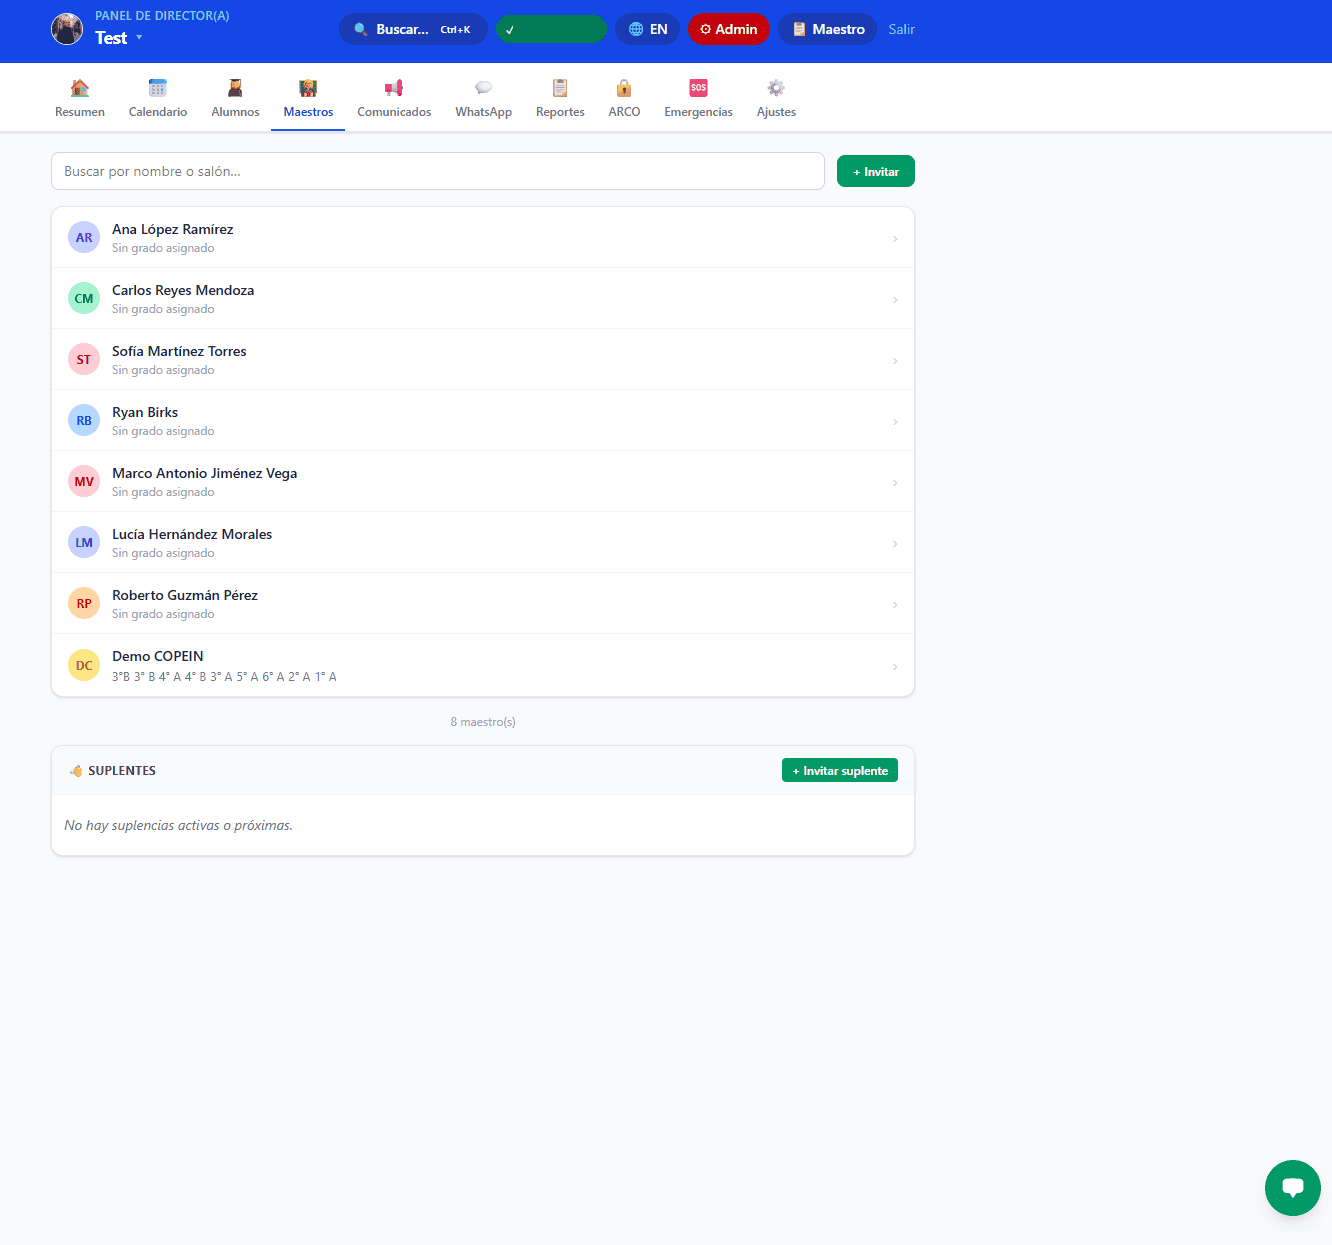
Task: Click the director profile avatar photo
Action: coord(67,29)
